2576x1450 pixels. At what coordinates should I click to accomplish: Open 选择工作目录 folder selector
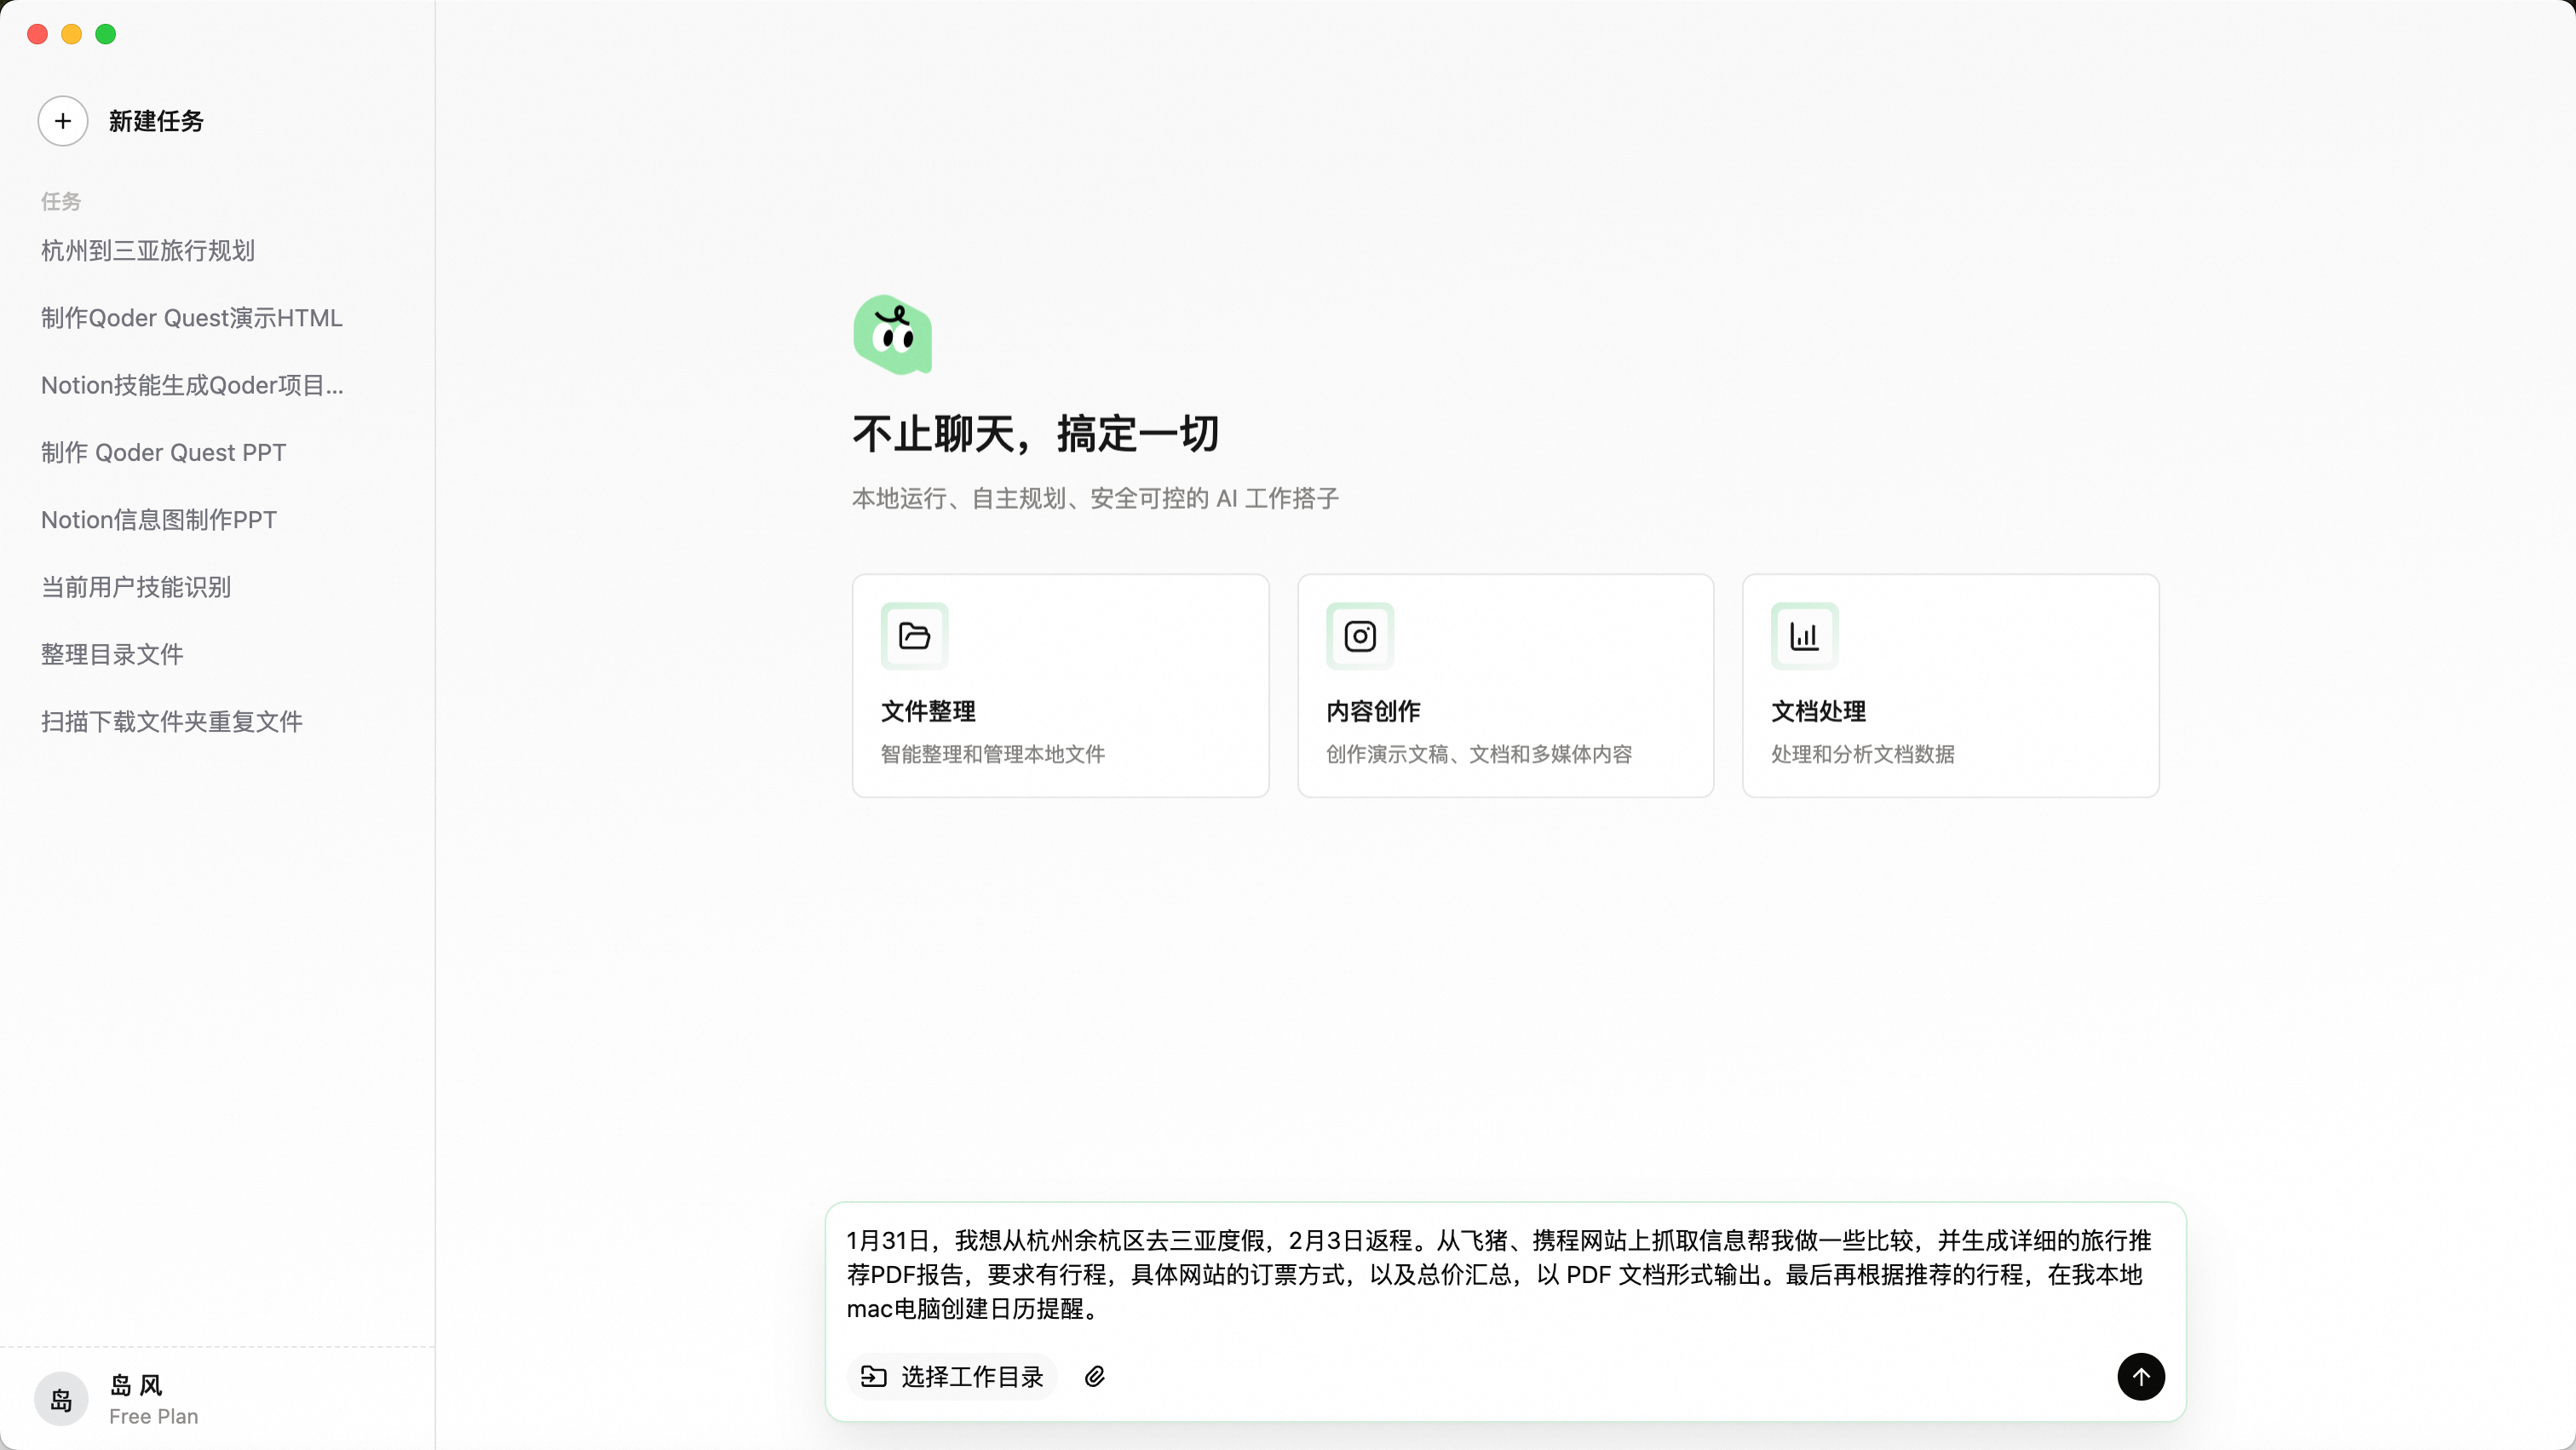[953, 1377]
